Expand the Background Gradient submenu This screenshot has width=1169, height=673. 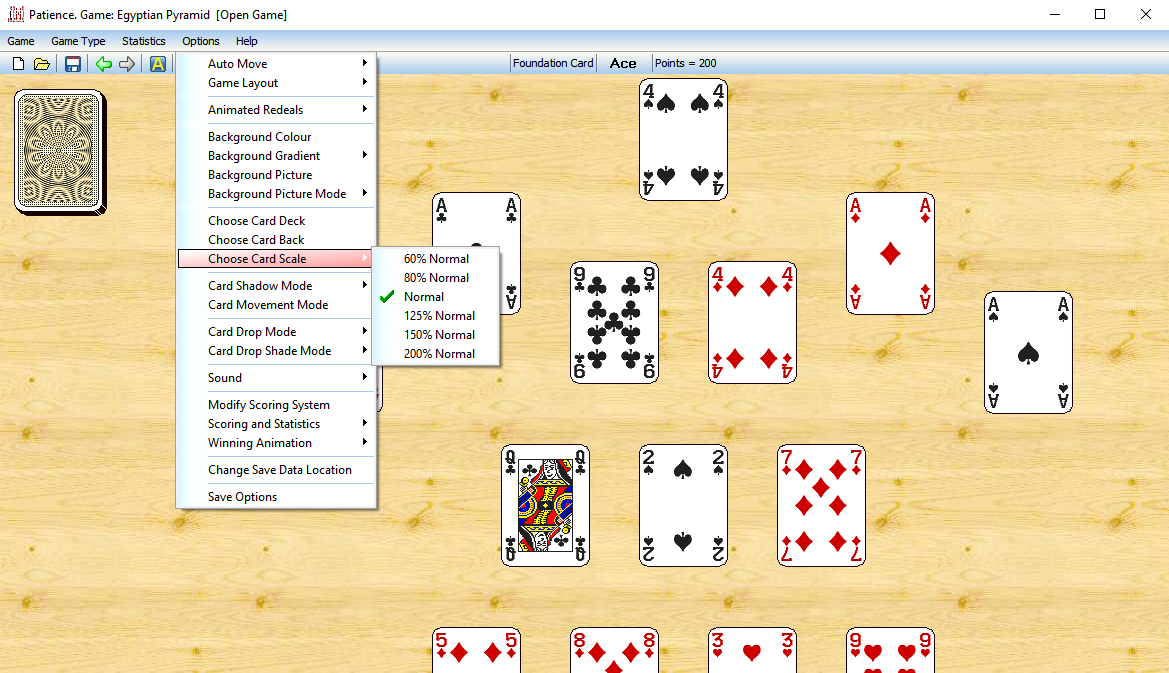tap(276, 155)
